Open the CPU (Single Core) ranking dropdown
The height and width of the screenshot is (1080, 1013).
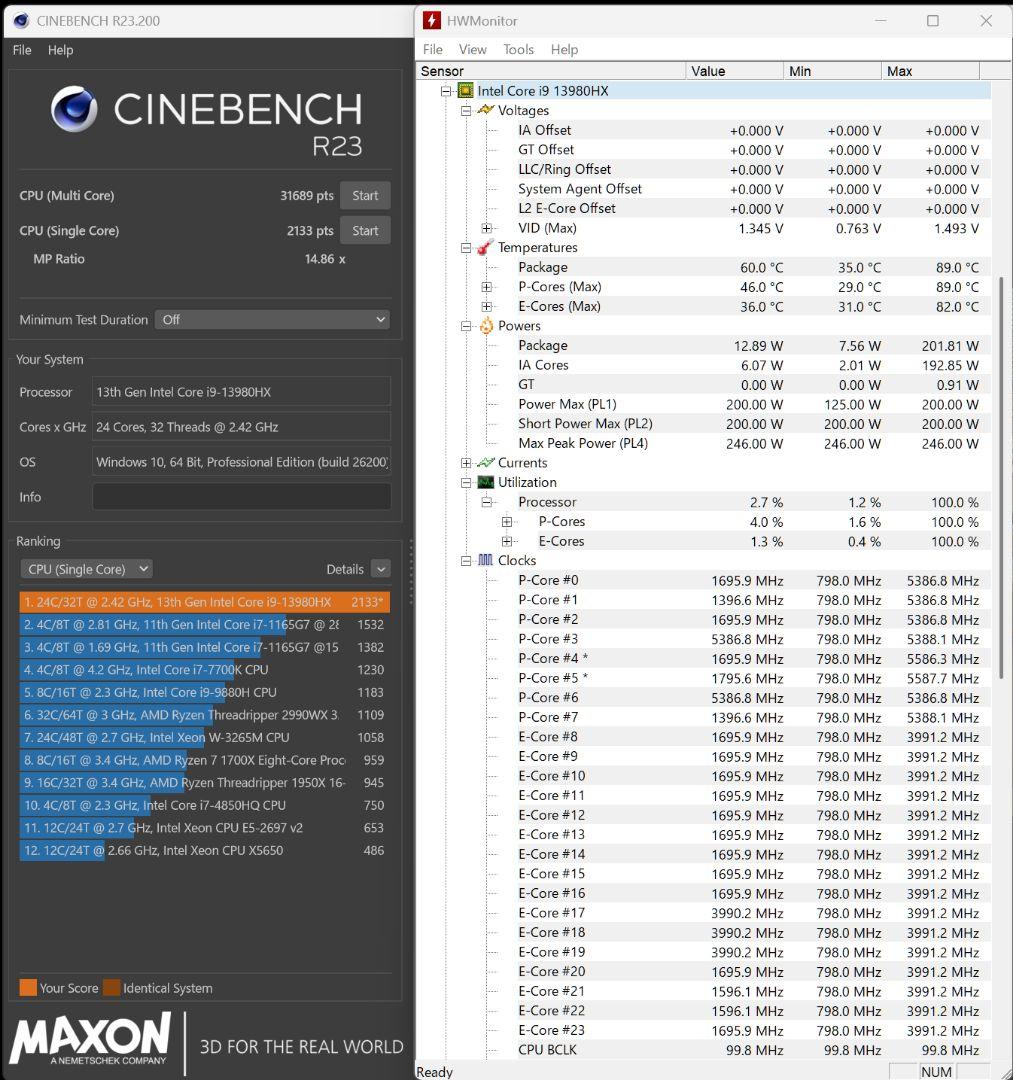(87, 569)
